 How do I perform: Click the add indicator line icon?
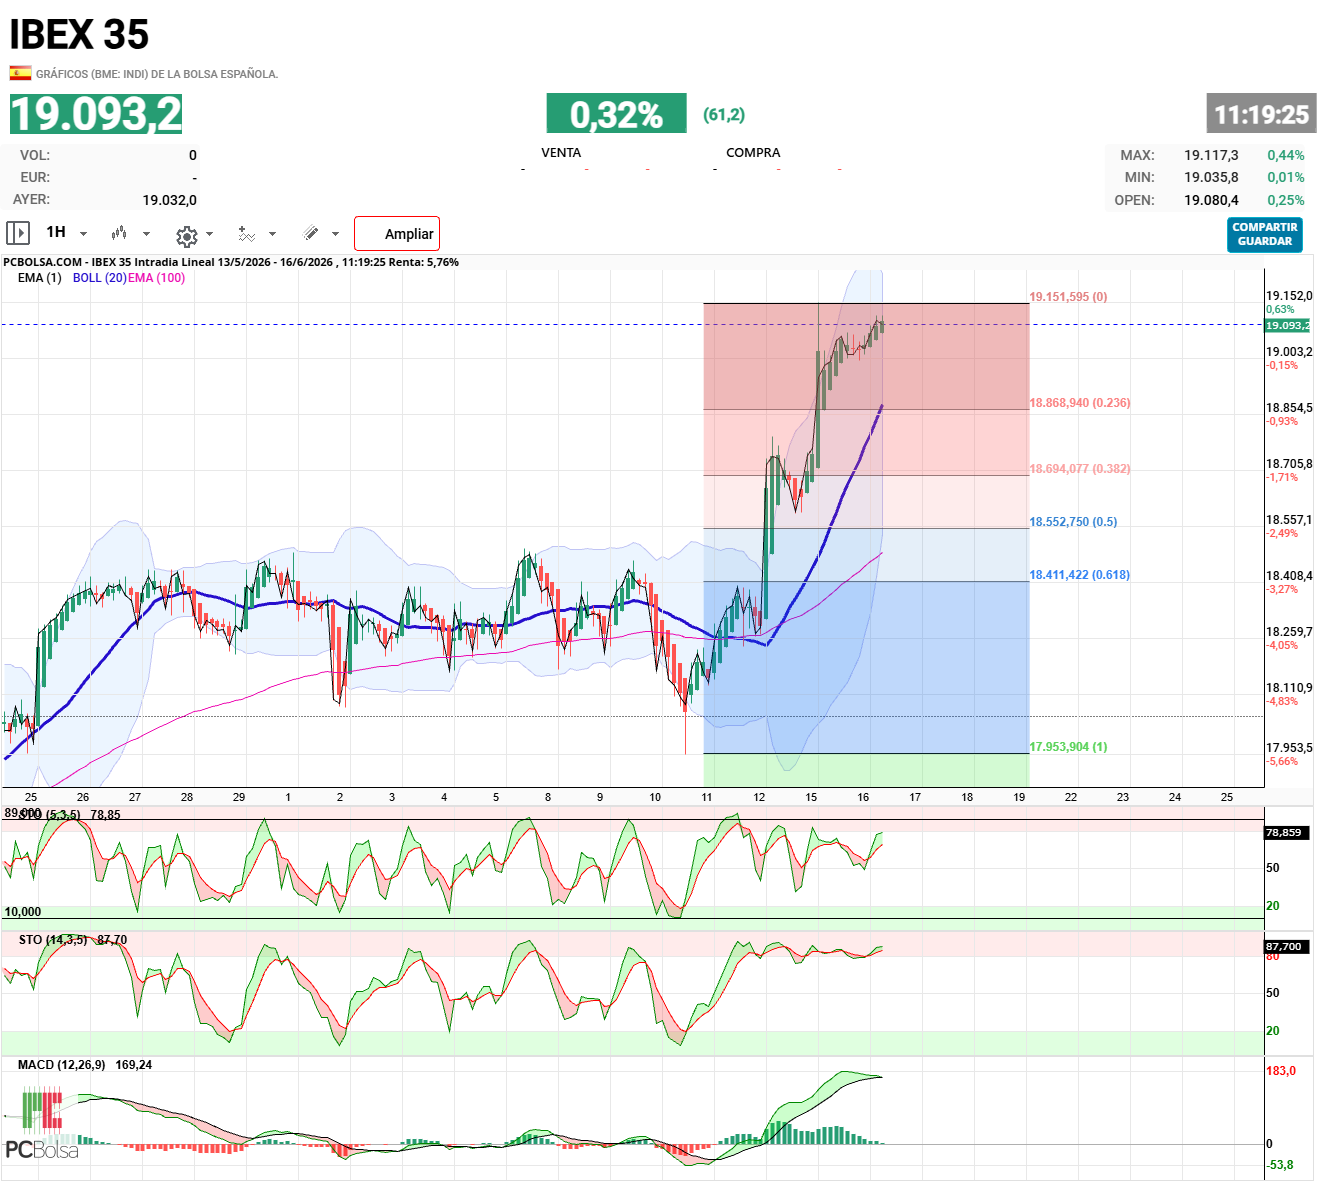pos(246,234)
